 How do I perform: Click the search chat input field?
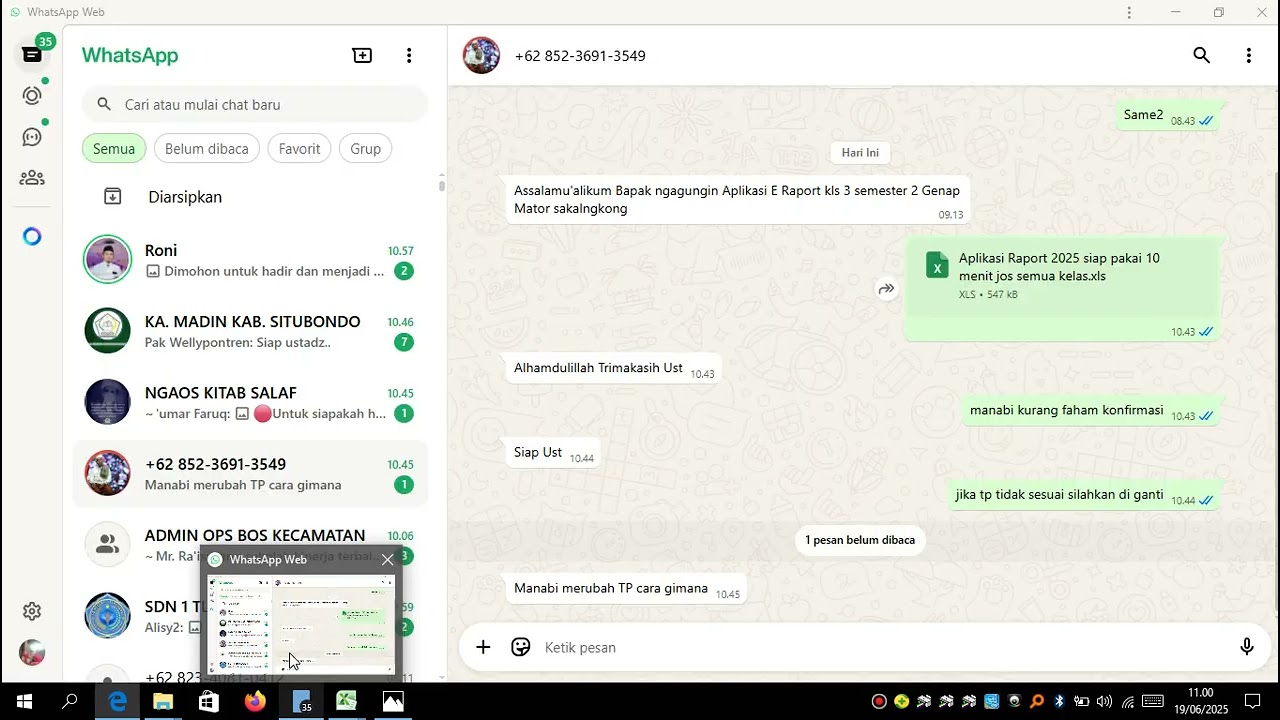coord(255,104)
